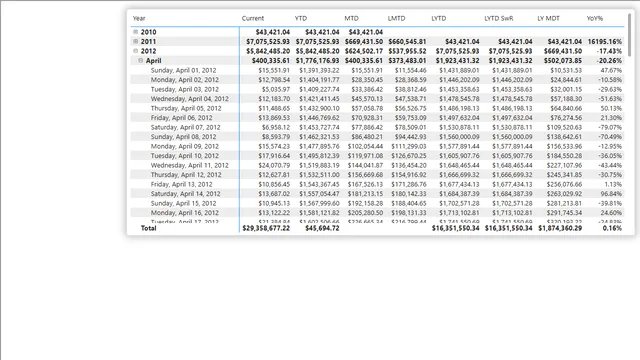The width and height of the screenshot is (640, 360).
Task: Expand the 2011 year row
Action: click(136, 41)
